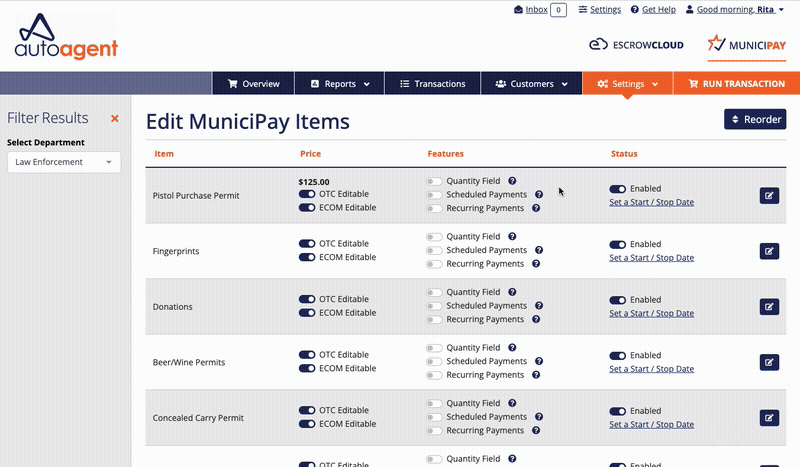Show help for Pistol Permit Scheduled Payments

(539, 194)
